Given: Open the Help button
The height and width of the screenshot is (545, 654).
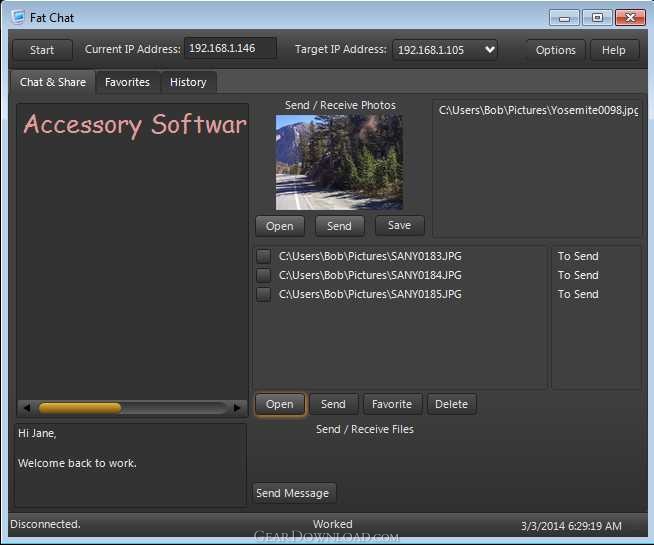Looking at the screenshot, I should pyautogui.click(x=614, y=50).
